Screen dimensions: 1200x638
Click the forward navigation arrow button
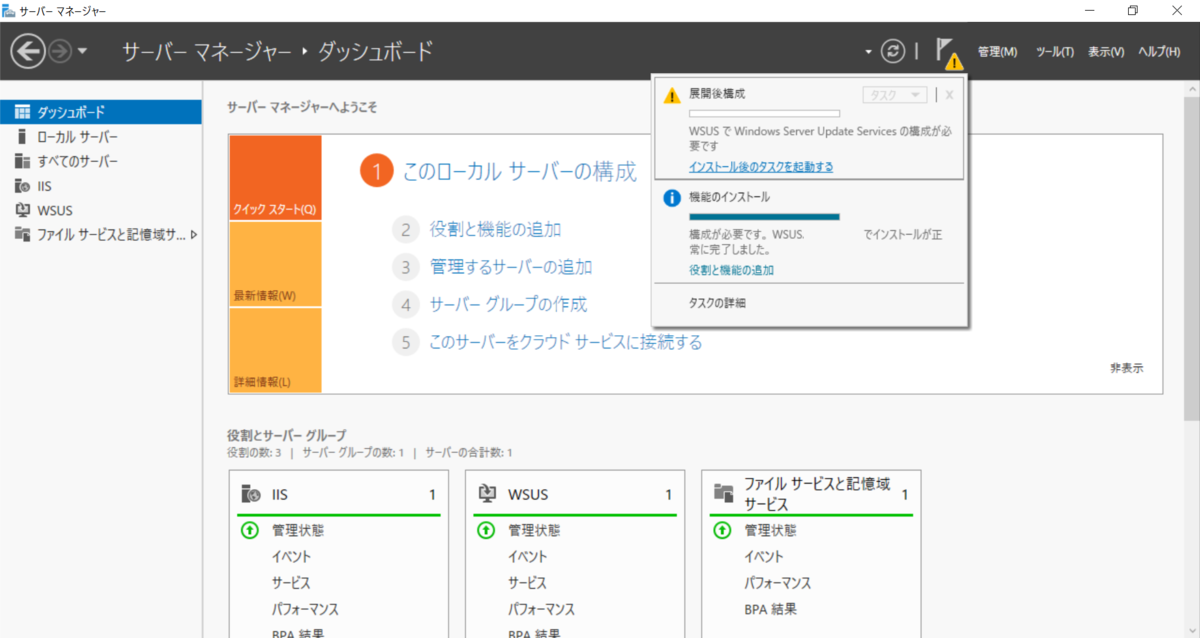60,51
